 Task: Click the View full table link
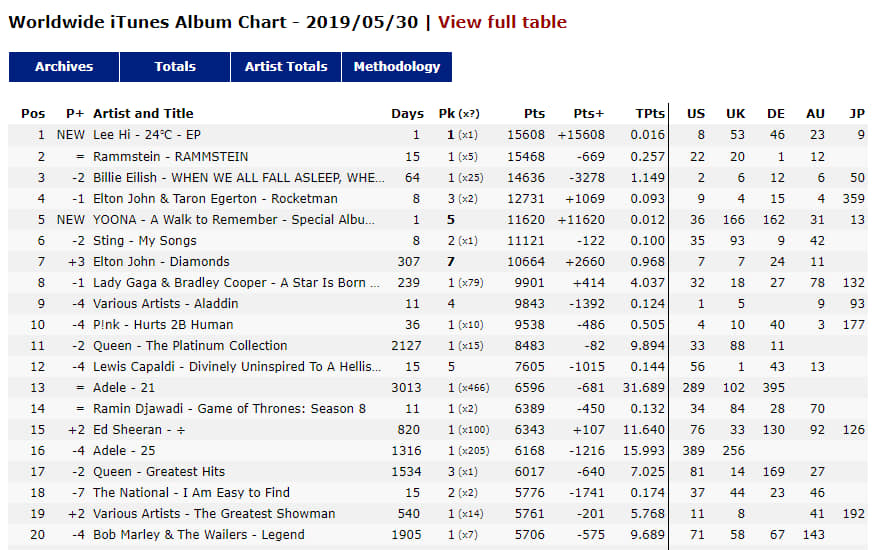502,22
